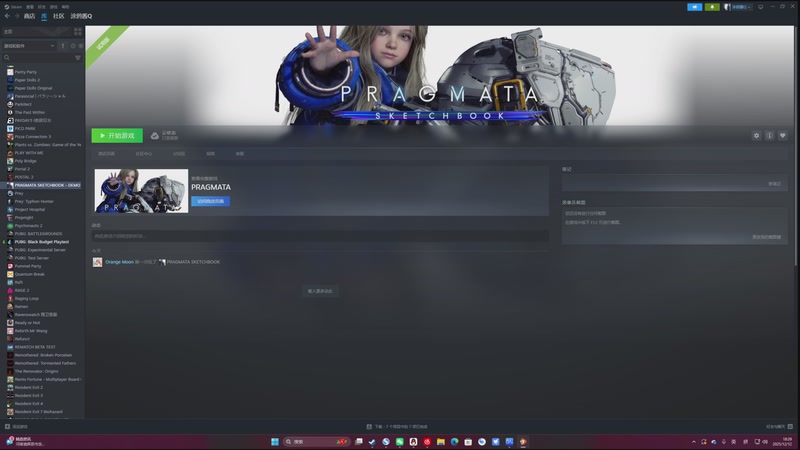Select Portal 2 in the library list
The height and width of the screenshot is (450, 800).
point(22,169)
